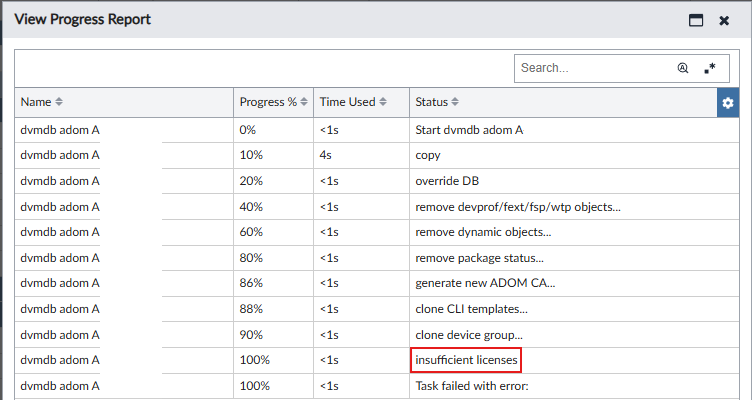Select the 'Start dvmdb adom A' row

click(468, 130)
